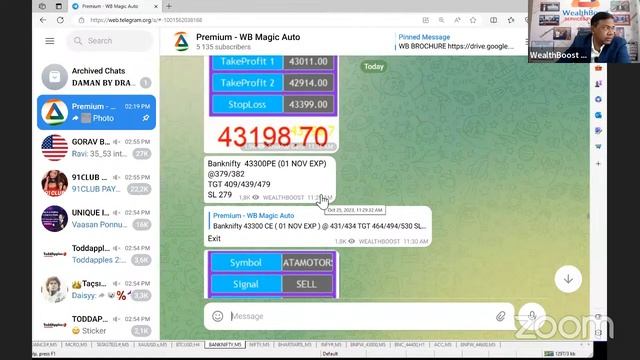Start a voice recording with microphone button
640x360 pixels.
point(531,316)
